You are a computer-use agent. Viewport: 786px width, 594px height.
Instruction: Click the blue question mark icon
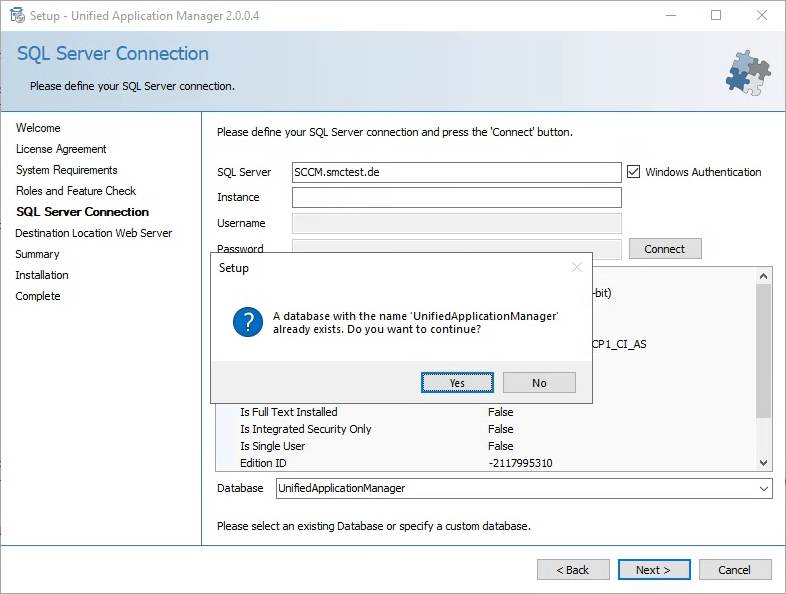pos(248,322)
